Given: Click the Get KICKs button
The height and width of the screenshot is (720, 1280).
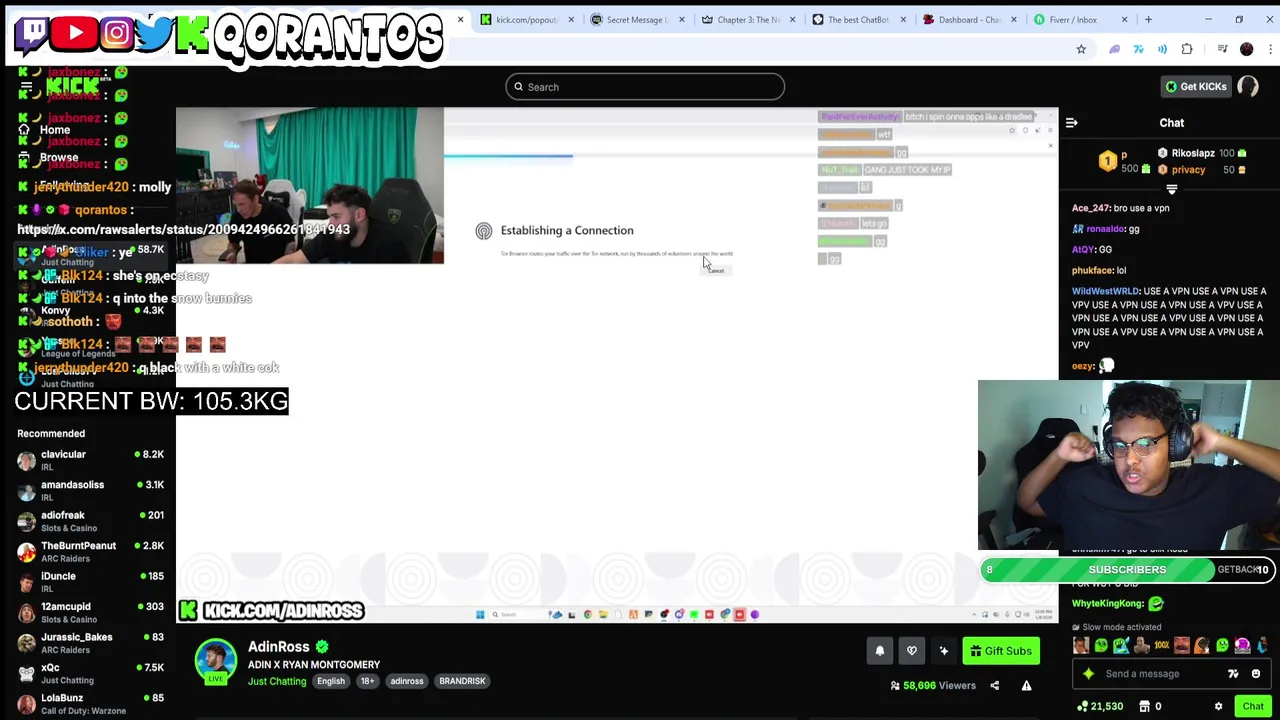Looking at the screenshot, I should click(x=1196, y=87).
